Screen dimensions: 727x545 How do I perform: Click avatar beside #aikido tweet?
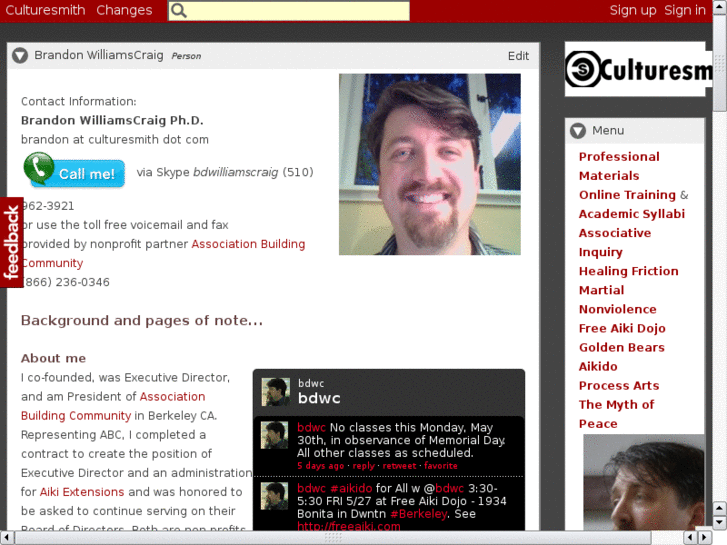(x=274, y=496)
